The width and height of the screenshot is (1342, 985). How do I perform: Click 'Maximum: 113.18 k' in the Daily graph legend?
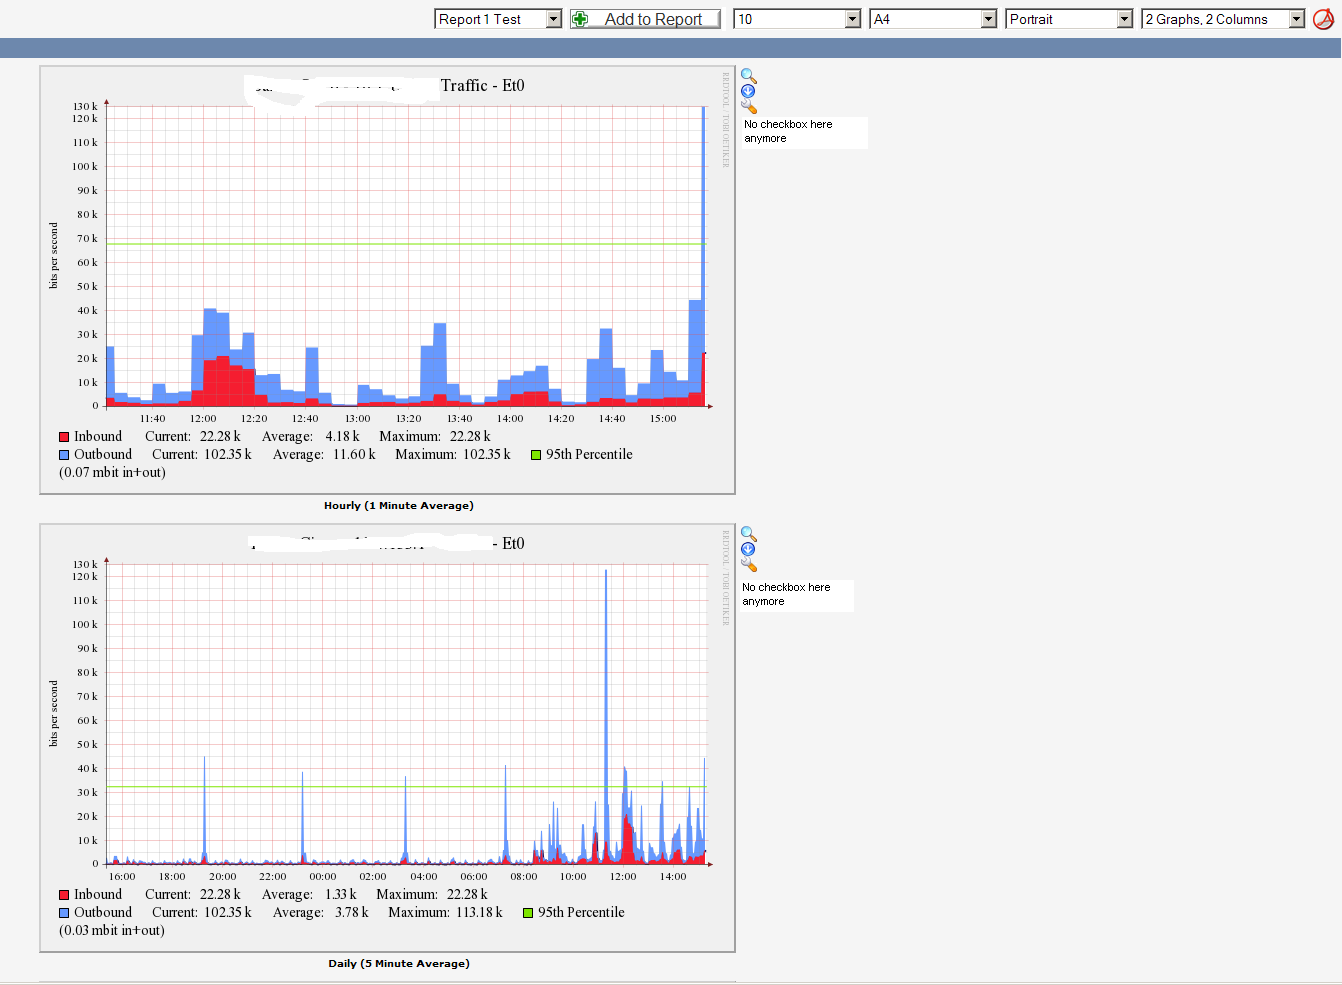click(x=445, y=913)
